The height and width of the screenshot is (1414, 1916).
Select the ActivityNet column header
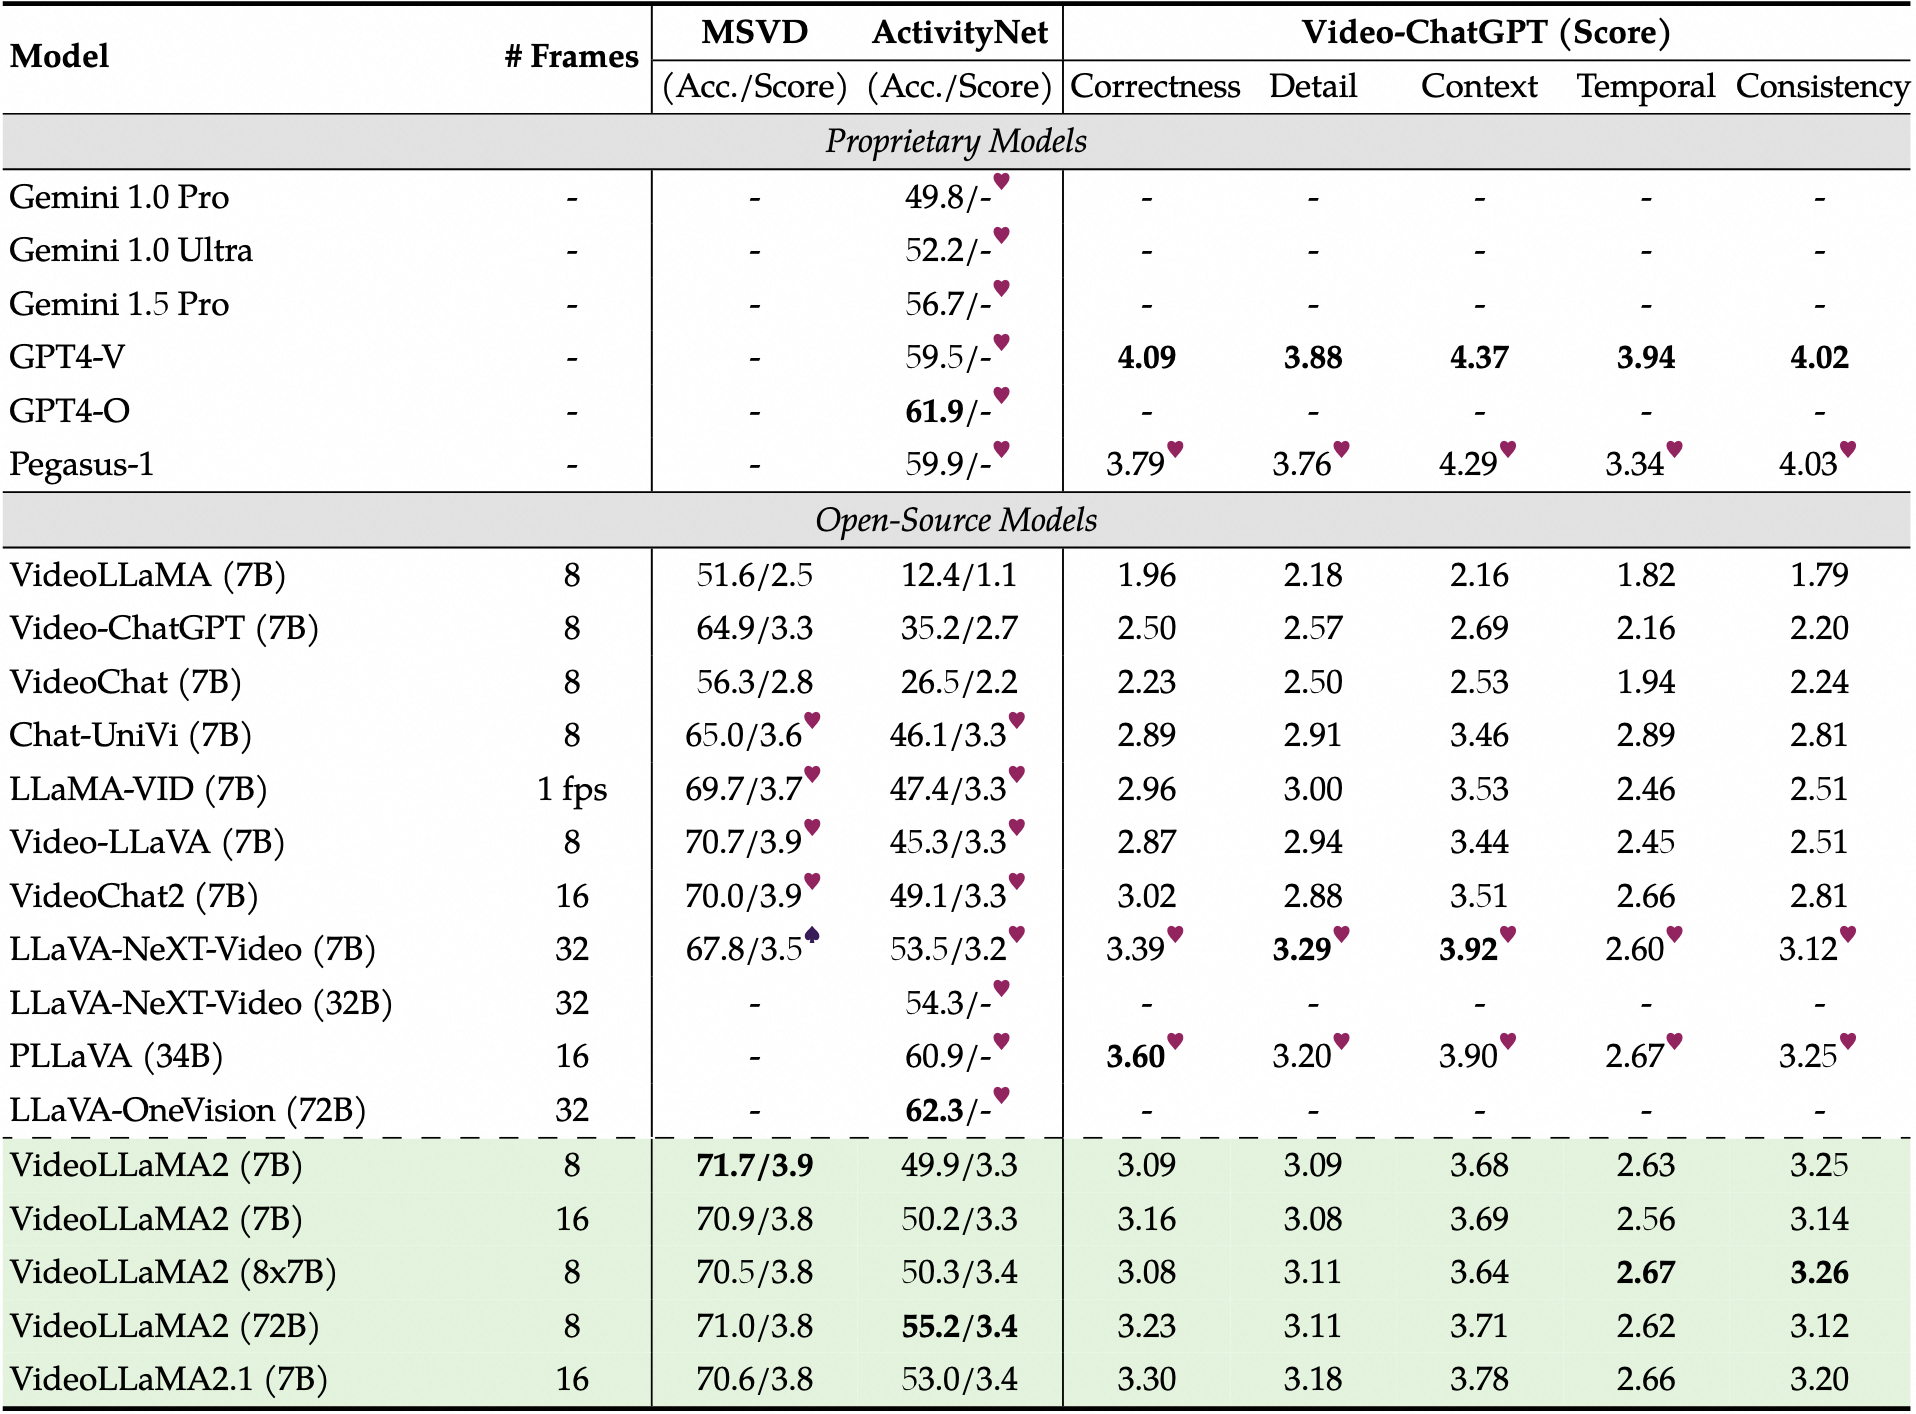(959, 32)
